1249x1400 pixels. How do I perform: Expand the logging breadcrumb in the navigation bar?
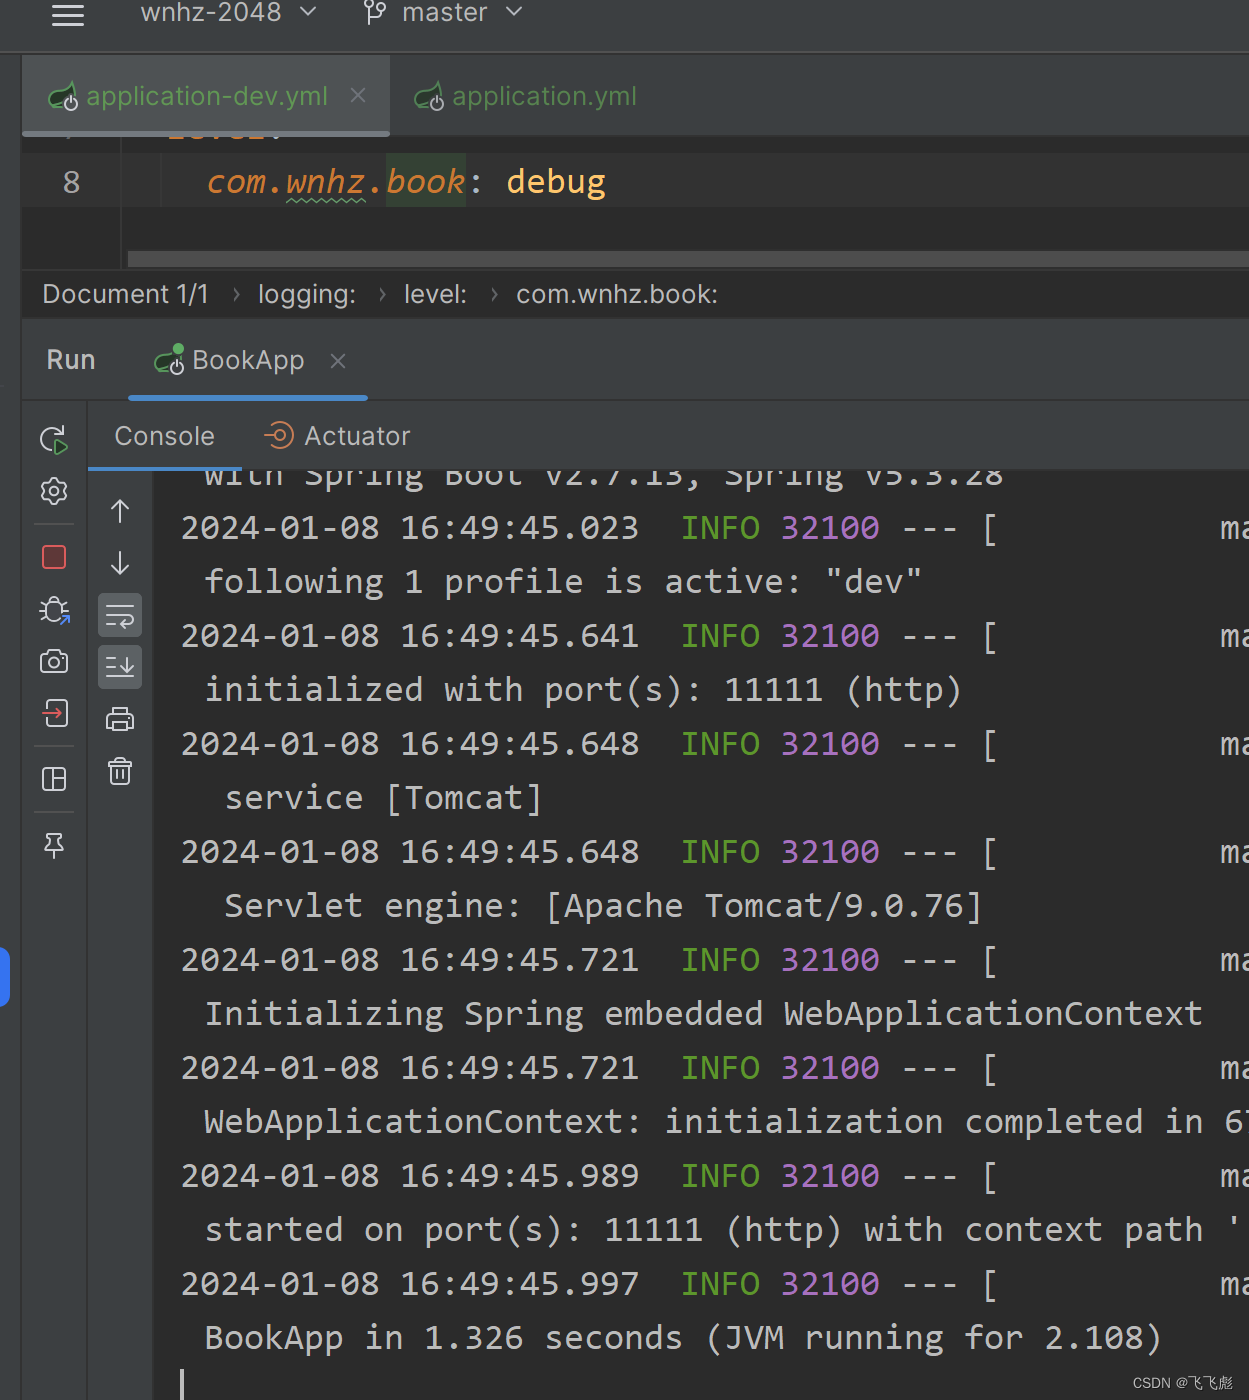click(x=307, y=293)
